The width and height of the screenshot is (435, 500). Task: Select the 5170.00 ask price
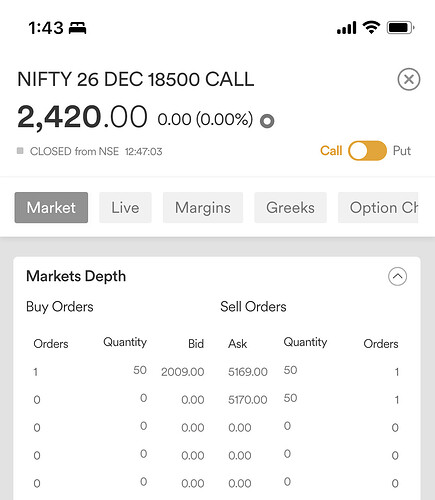[248, 400]
